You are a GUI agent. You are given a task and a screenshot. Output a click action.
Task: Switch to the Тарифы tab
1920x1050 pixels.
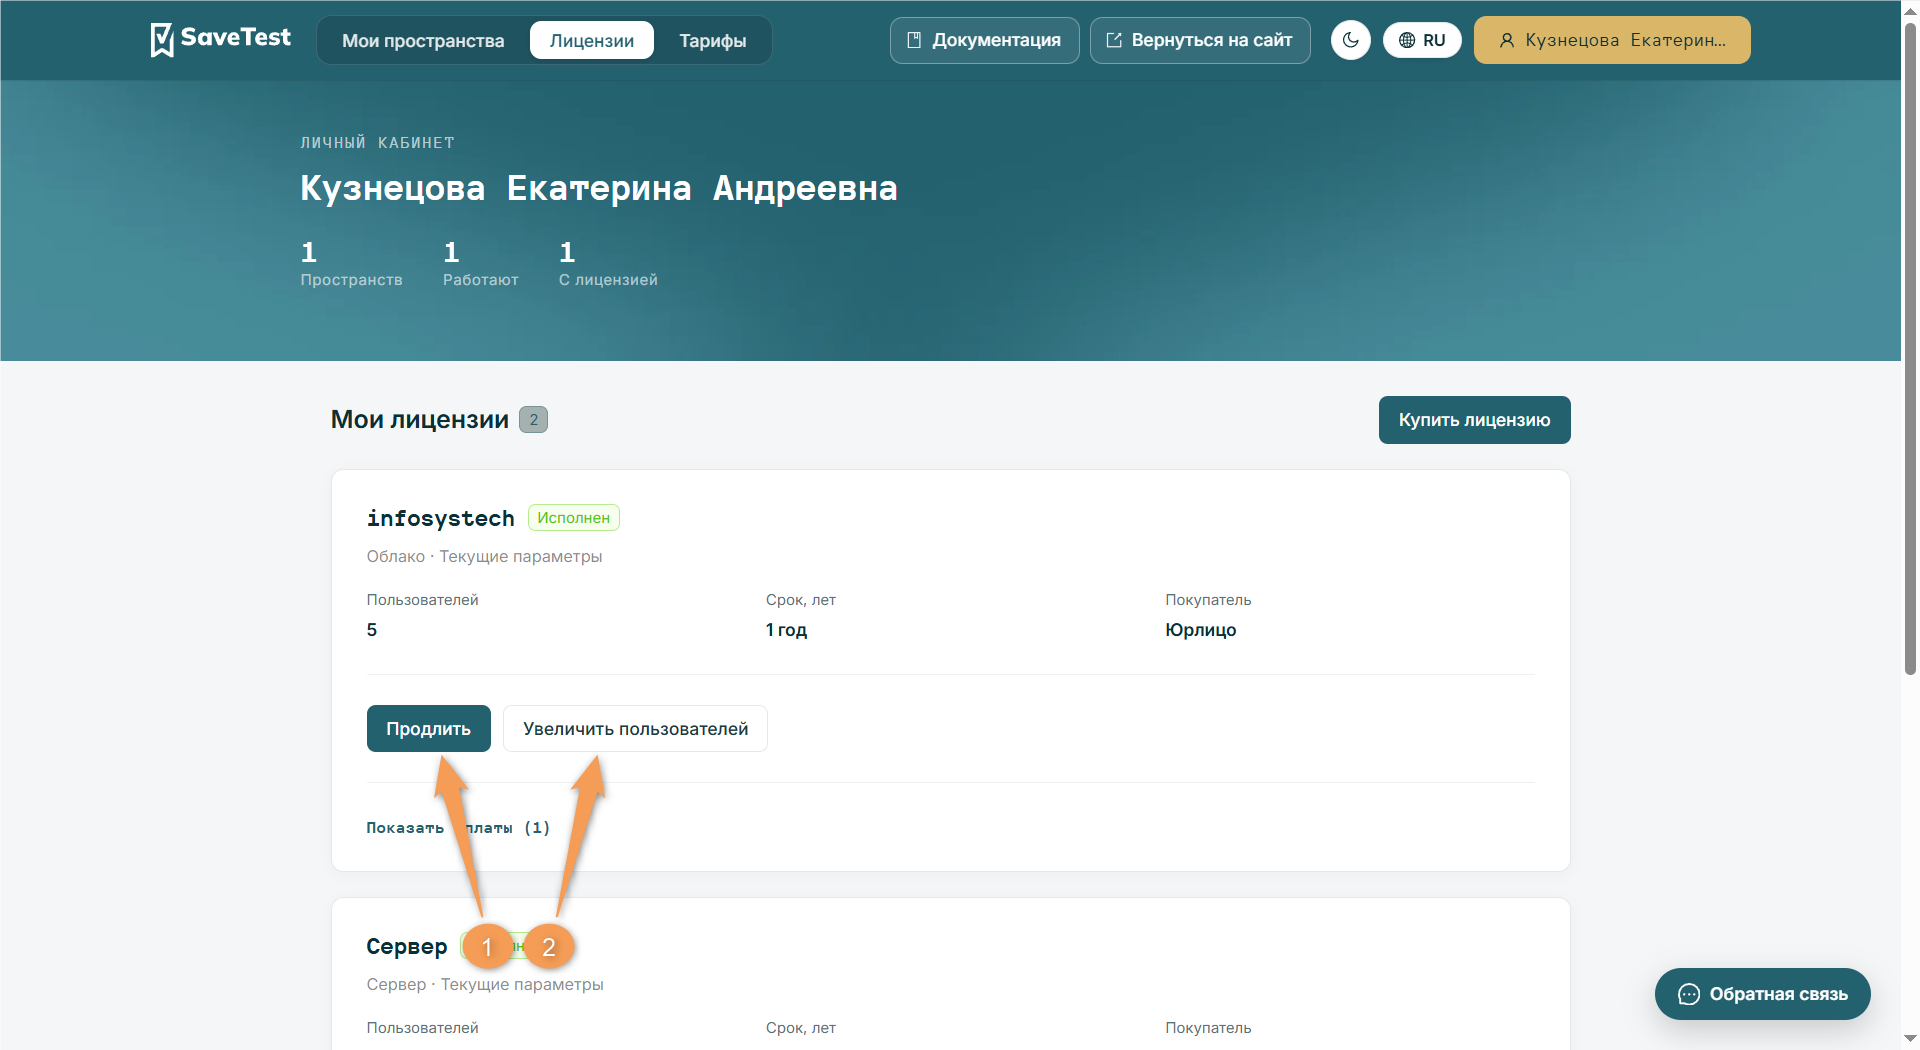point(713,40)
